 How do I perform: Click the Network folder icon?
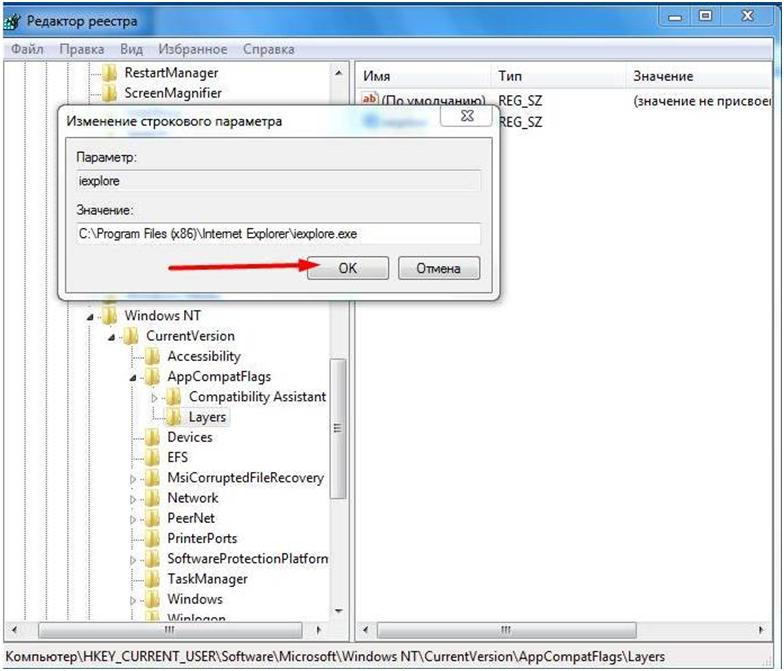[152, 498]
